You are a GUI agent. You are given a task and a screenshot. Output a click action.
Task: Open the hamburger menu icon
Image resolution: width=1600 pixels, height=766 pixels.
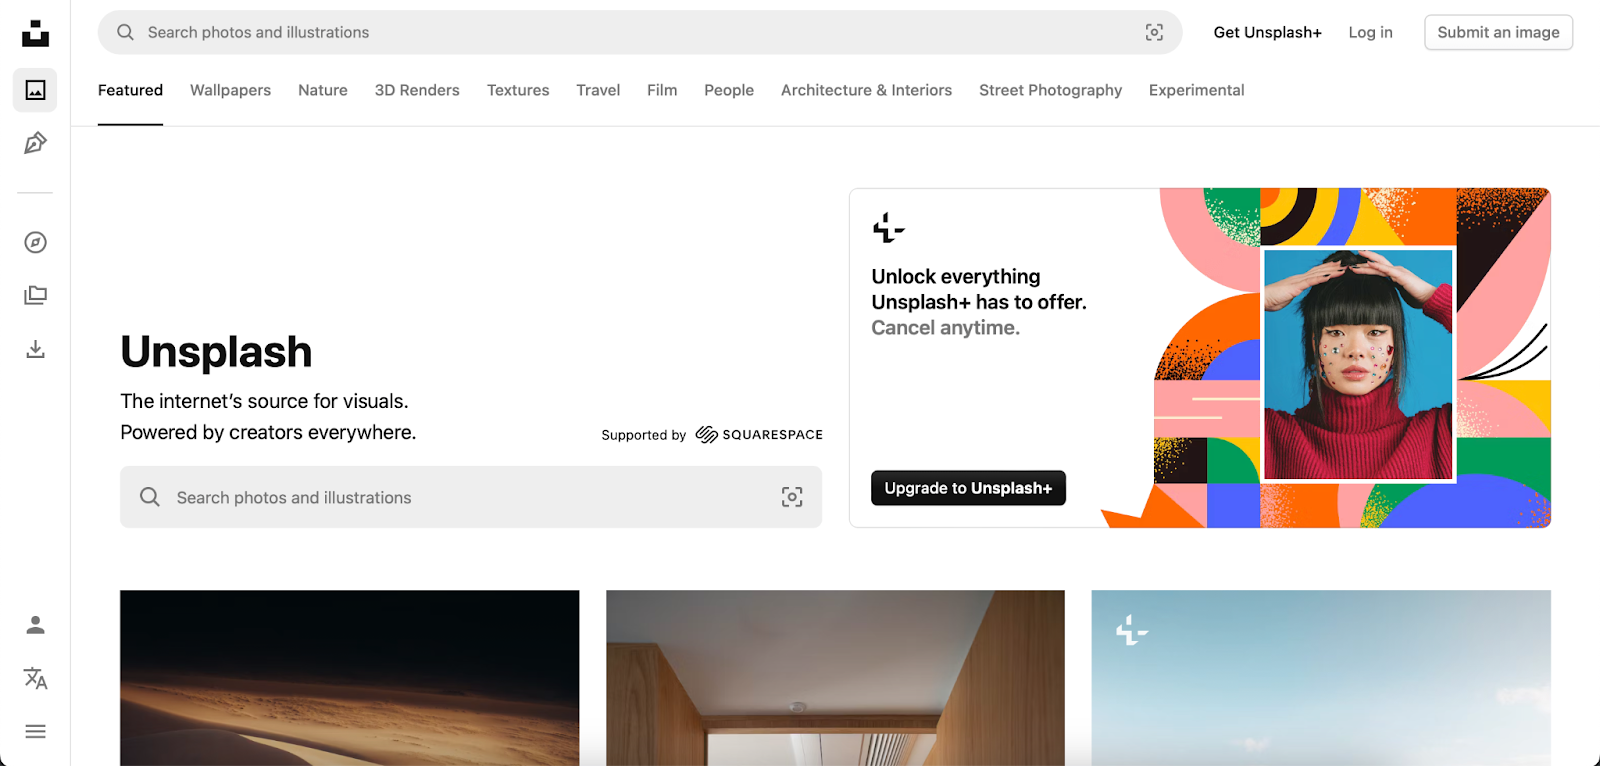click(35, 731)
